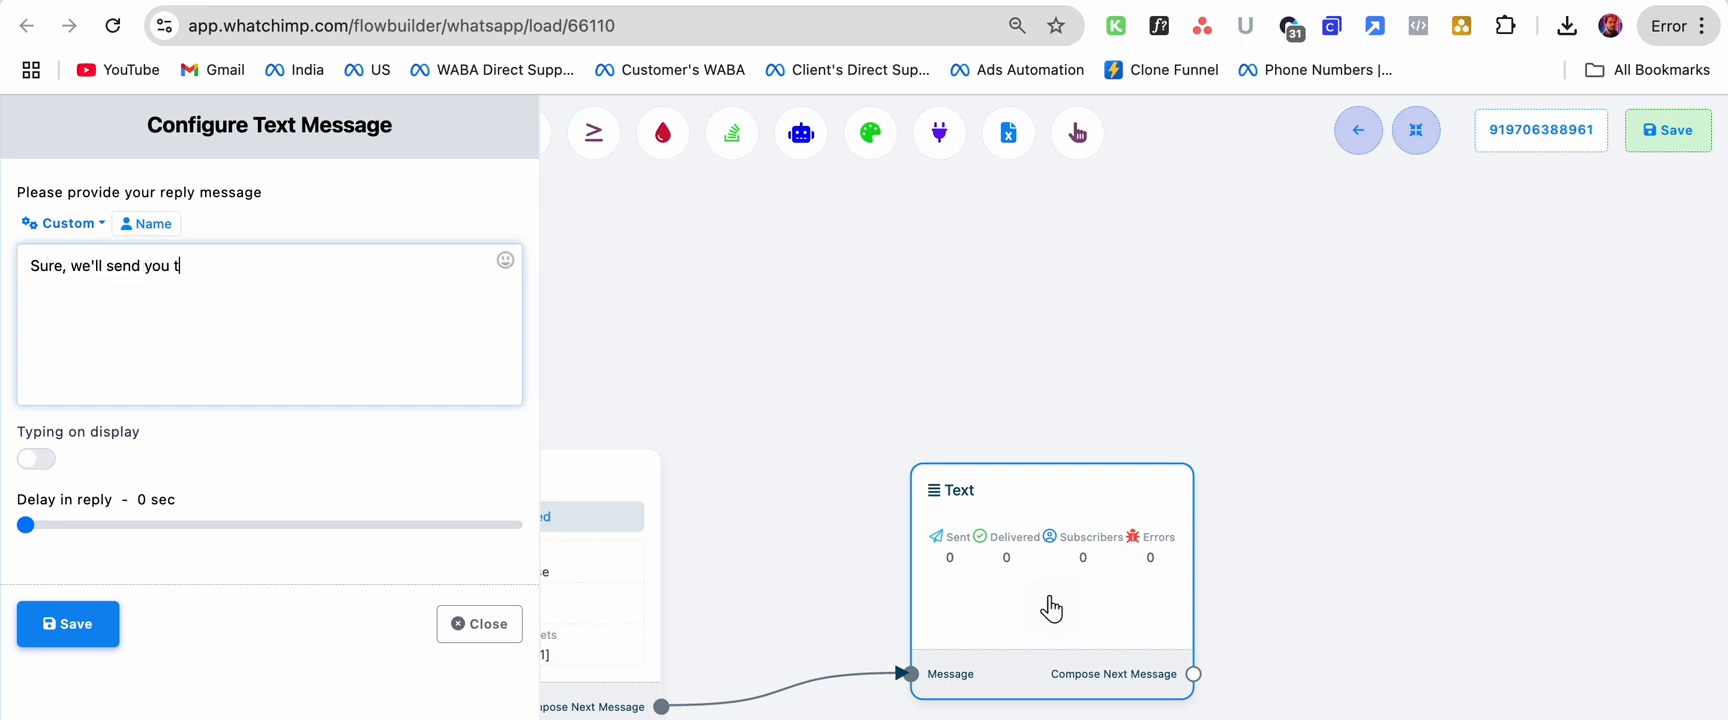
Task: Click the round fit-to-screen compress button
Action: pos(1416,130)
